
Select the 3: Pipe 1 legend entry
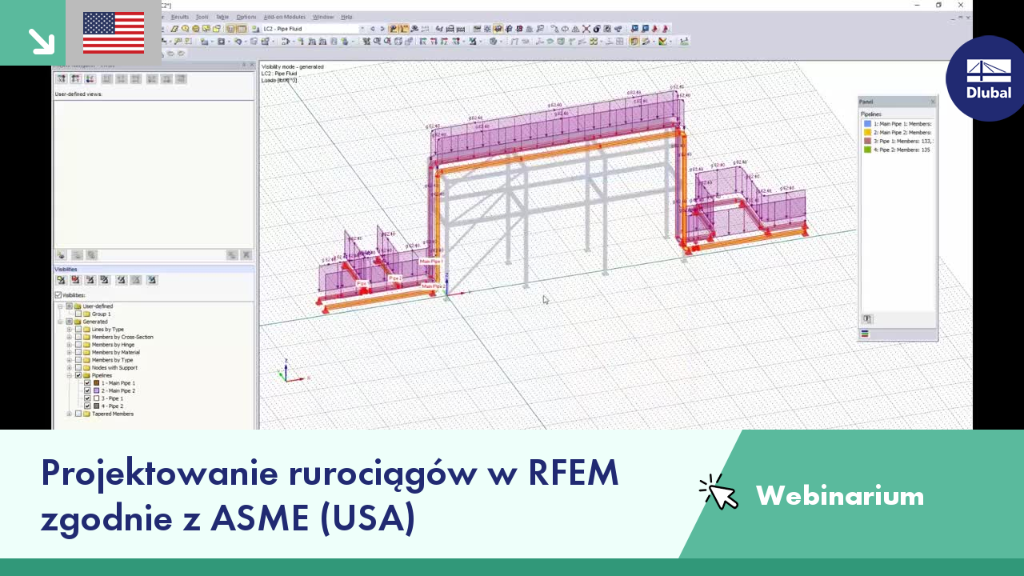[899, 141]
